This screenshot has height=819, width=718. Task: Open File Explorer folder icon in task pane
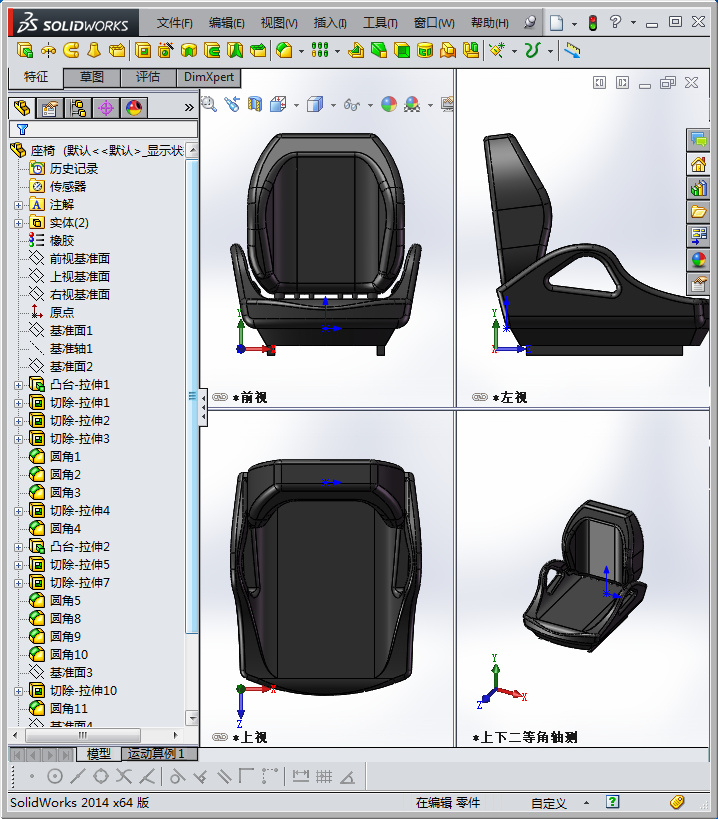click(698, 212)
